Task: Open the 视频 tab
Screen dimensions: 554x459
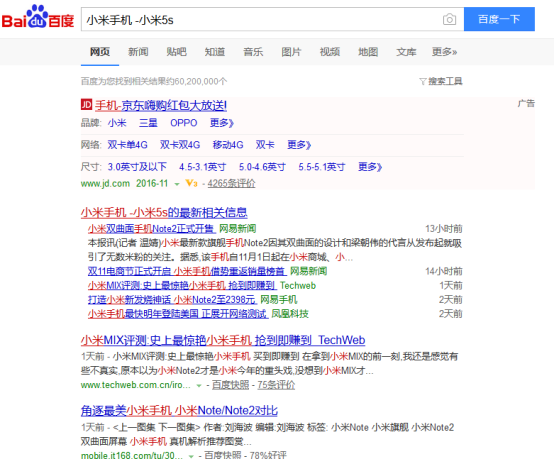Action: coord(330,52)
